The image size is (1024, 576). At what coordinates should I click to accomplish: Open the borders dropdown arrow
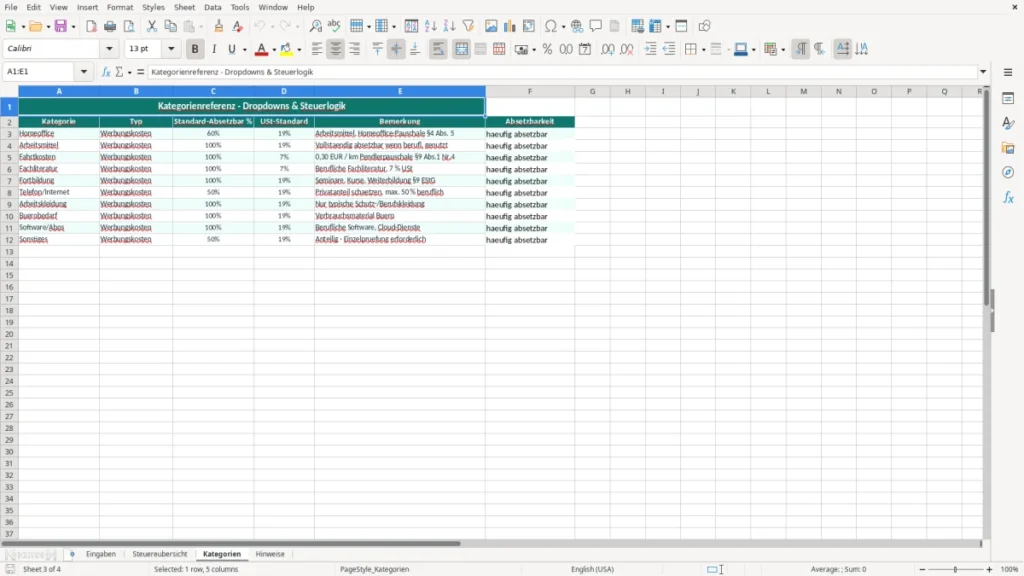click(703, 50)
